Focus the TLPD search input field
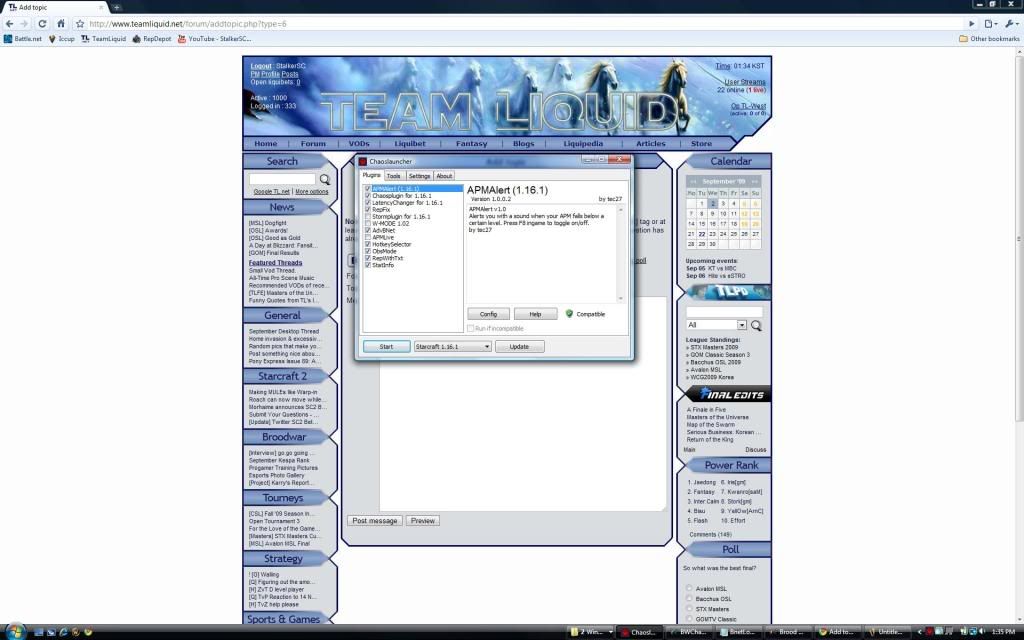The width and height of the screenshot is (1024, 640). (x=724, y=312)
